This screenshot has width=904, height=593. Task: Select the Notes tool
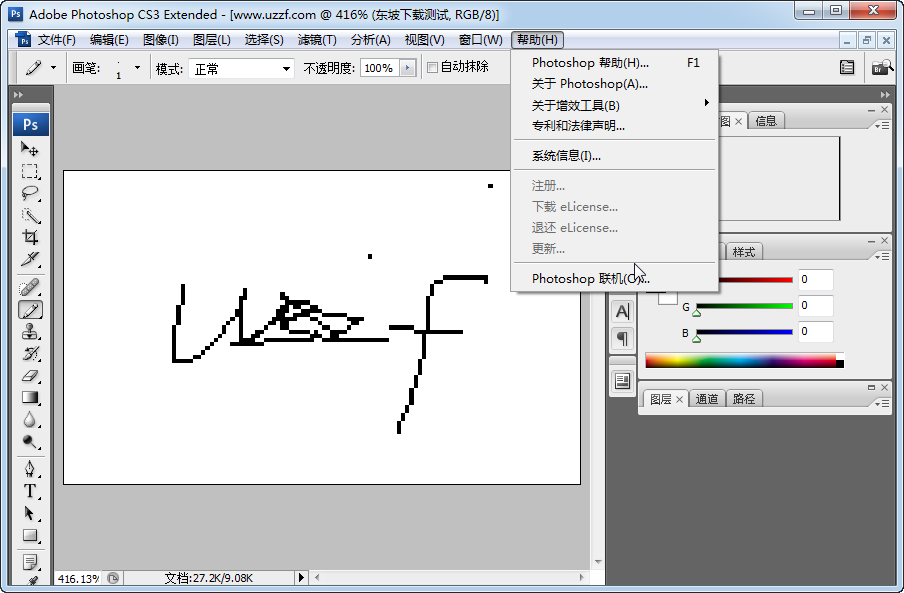[x=30, y=561]
